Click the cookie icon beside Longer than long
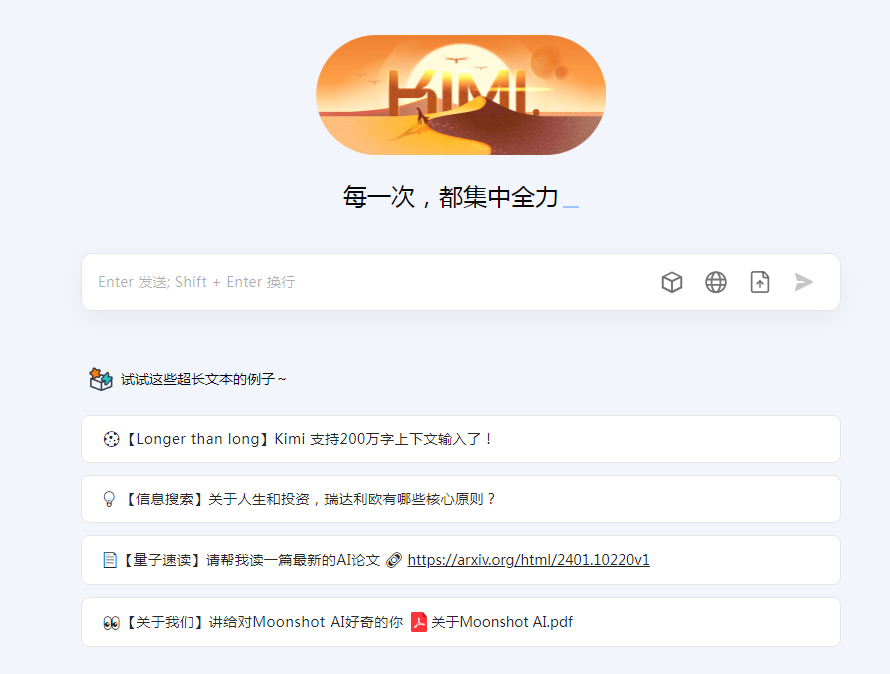 point(111,439)
